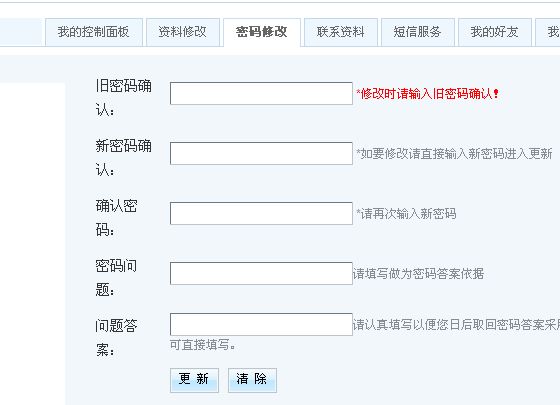Click the 问题答案 field label
This screenshot has width=560, height=405.
coord(116,338)
